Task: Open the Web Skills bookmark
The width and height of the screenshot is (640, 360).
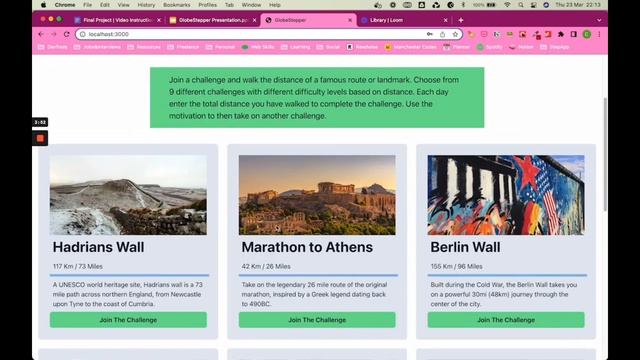Action: 258,47
